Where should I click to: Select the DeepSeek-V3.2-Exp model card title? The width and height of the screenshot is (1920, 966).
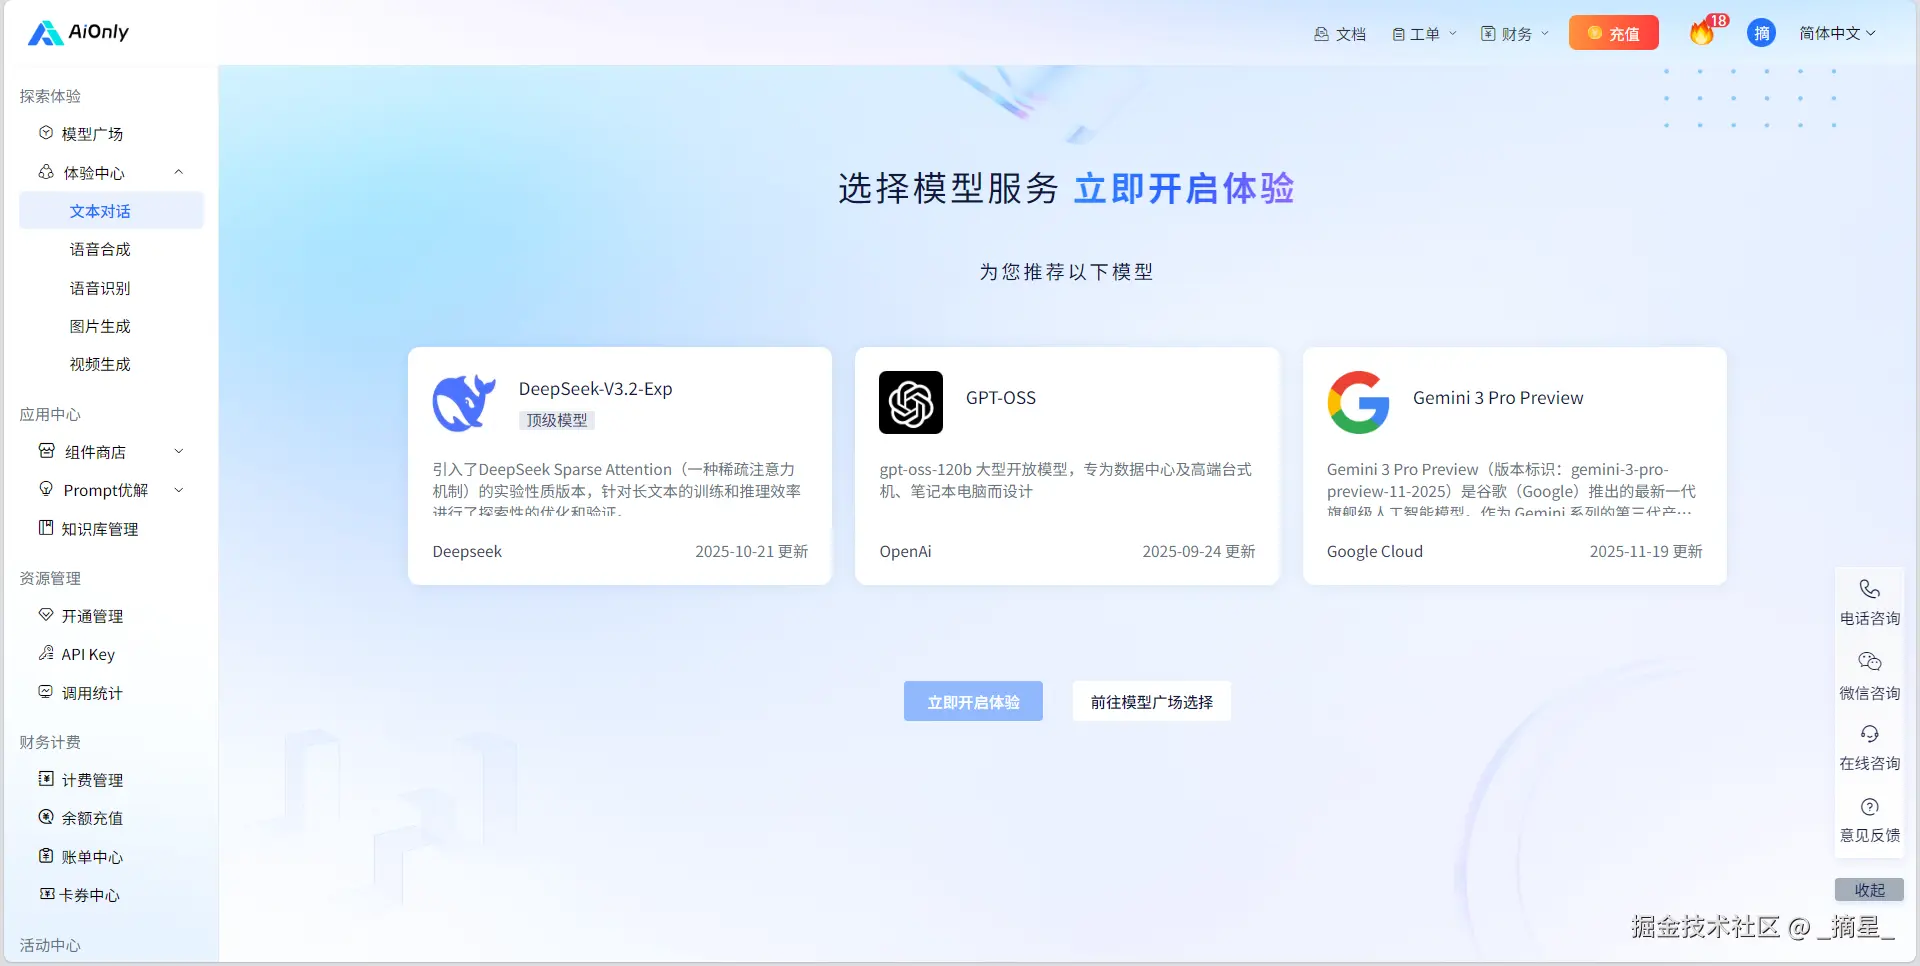click(595, 389)
